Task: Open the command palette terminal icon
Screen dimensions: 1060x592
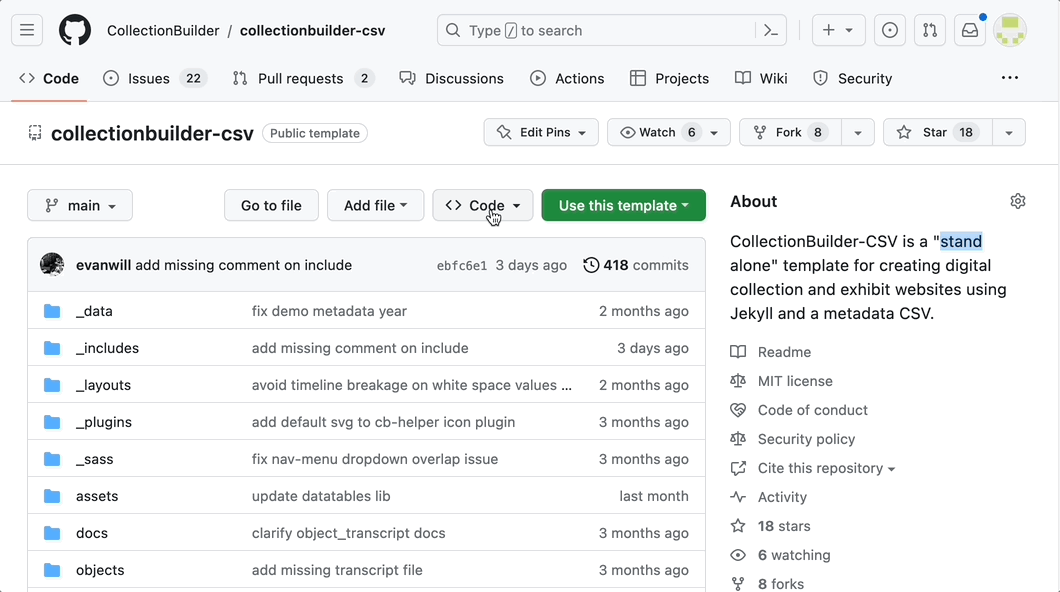Action: pos(770,30)
